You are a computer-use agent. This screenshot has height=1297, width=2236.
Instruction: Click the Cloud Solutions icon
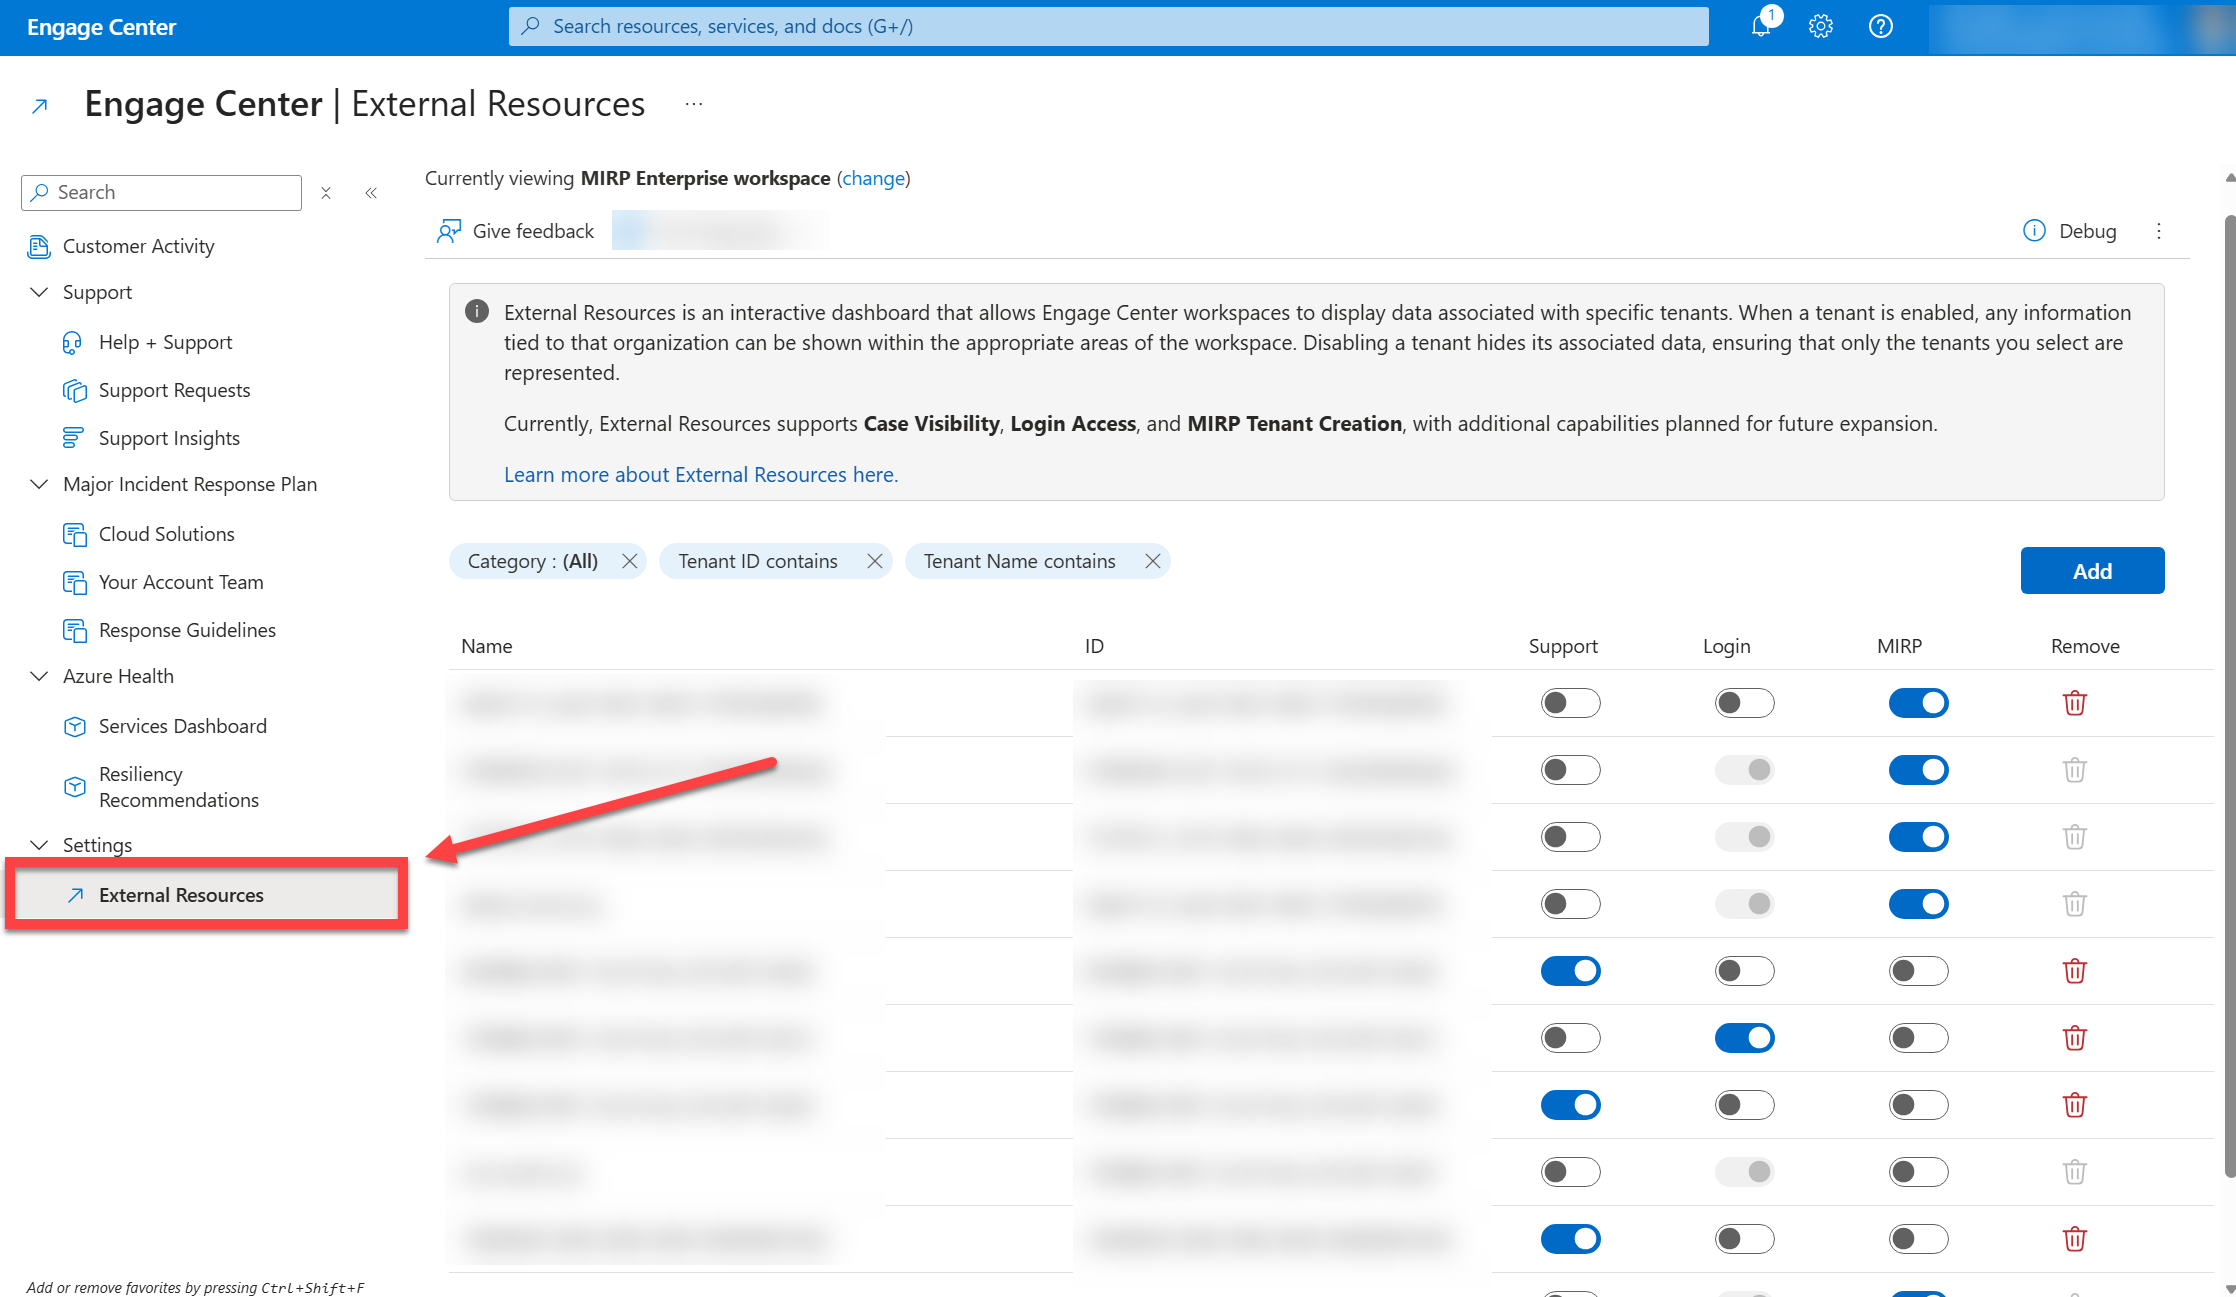point(75,534)
